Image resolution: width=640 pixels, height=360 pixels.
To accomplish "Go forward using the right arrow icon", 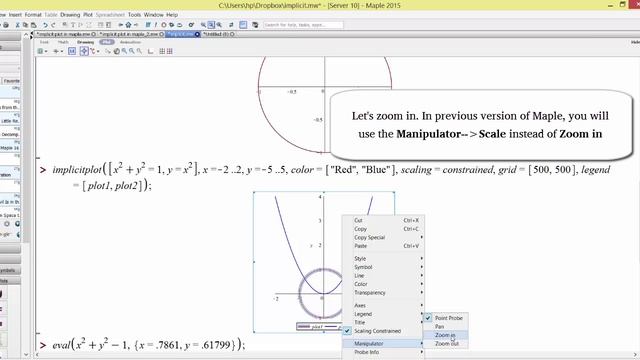I will pos(136,25).
